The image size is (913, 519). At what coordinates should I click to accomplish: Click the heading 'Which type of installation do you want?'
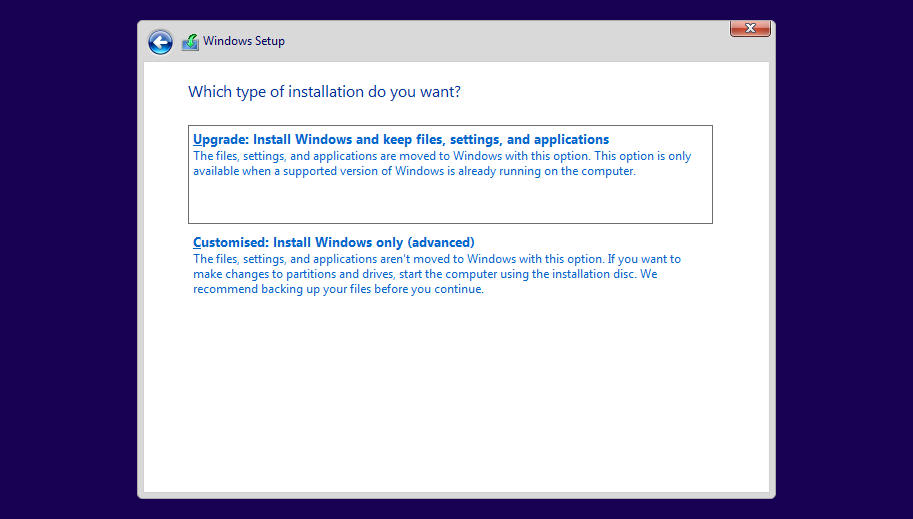point(324,92)
